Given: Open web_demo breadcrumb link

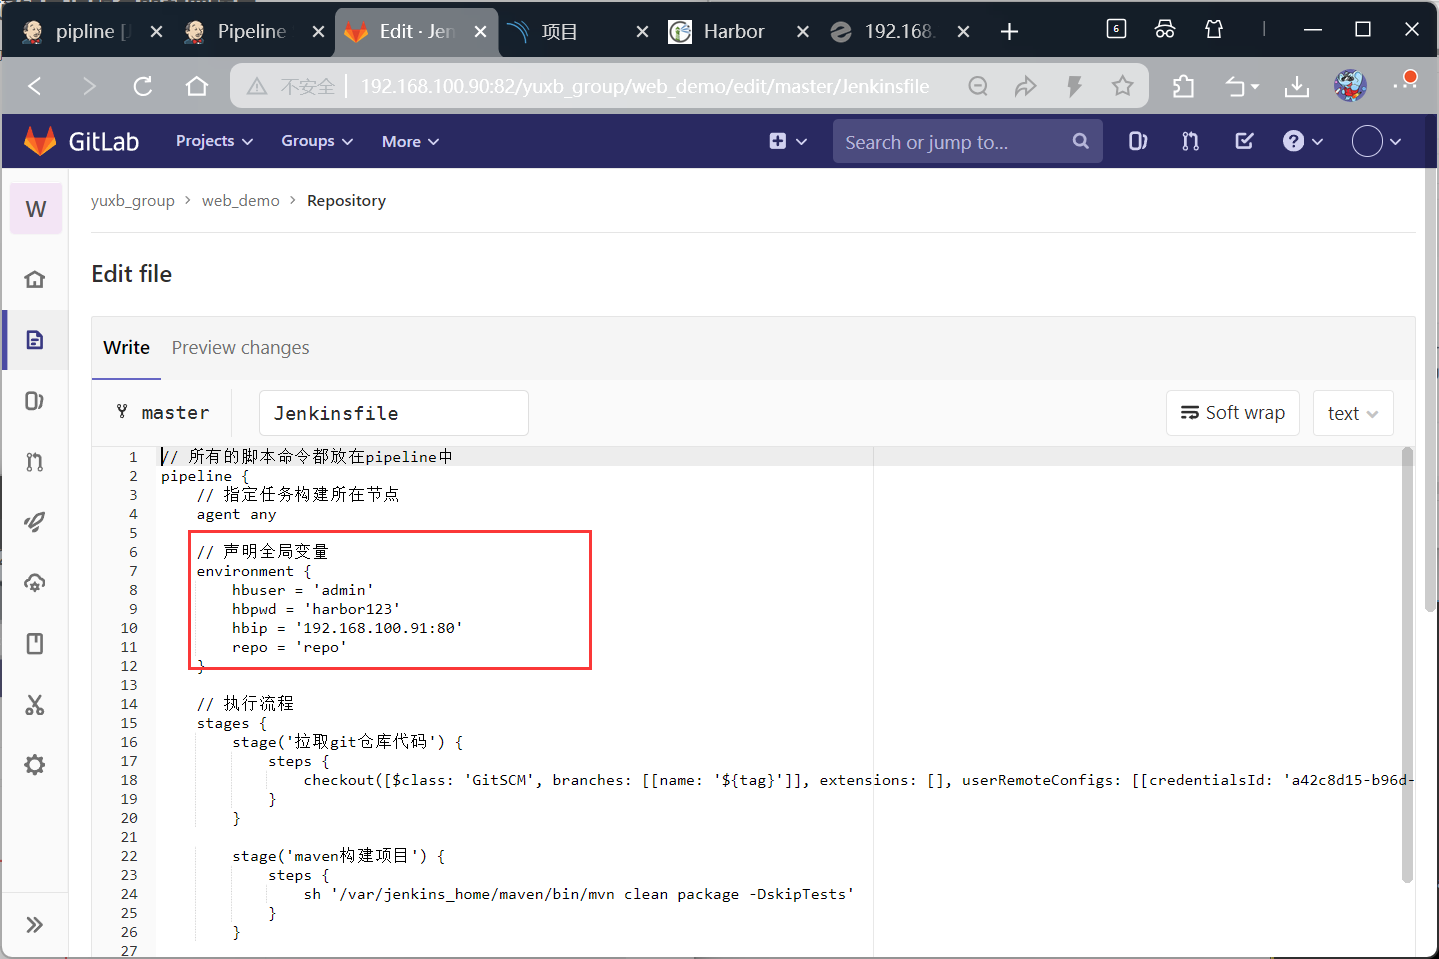Looking at the screenshot, I should (240, 200).
